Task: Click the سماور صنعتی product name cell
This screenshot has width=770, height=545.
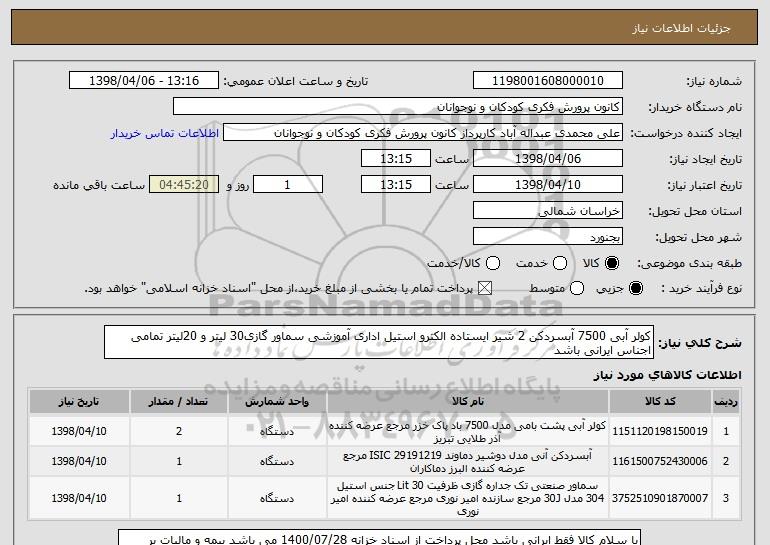Action: click(468, 498)
